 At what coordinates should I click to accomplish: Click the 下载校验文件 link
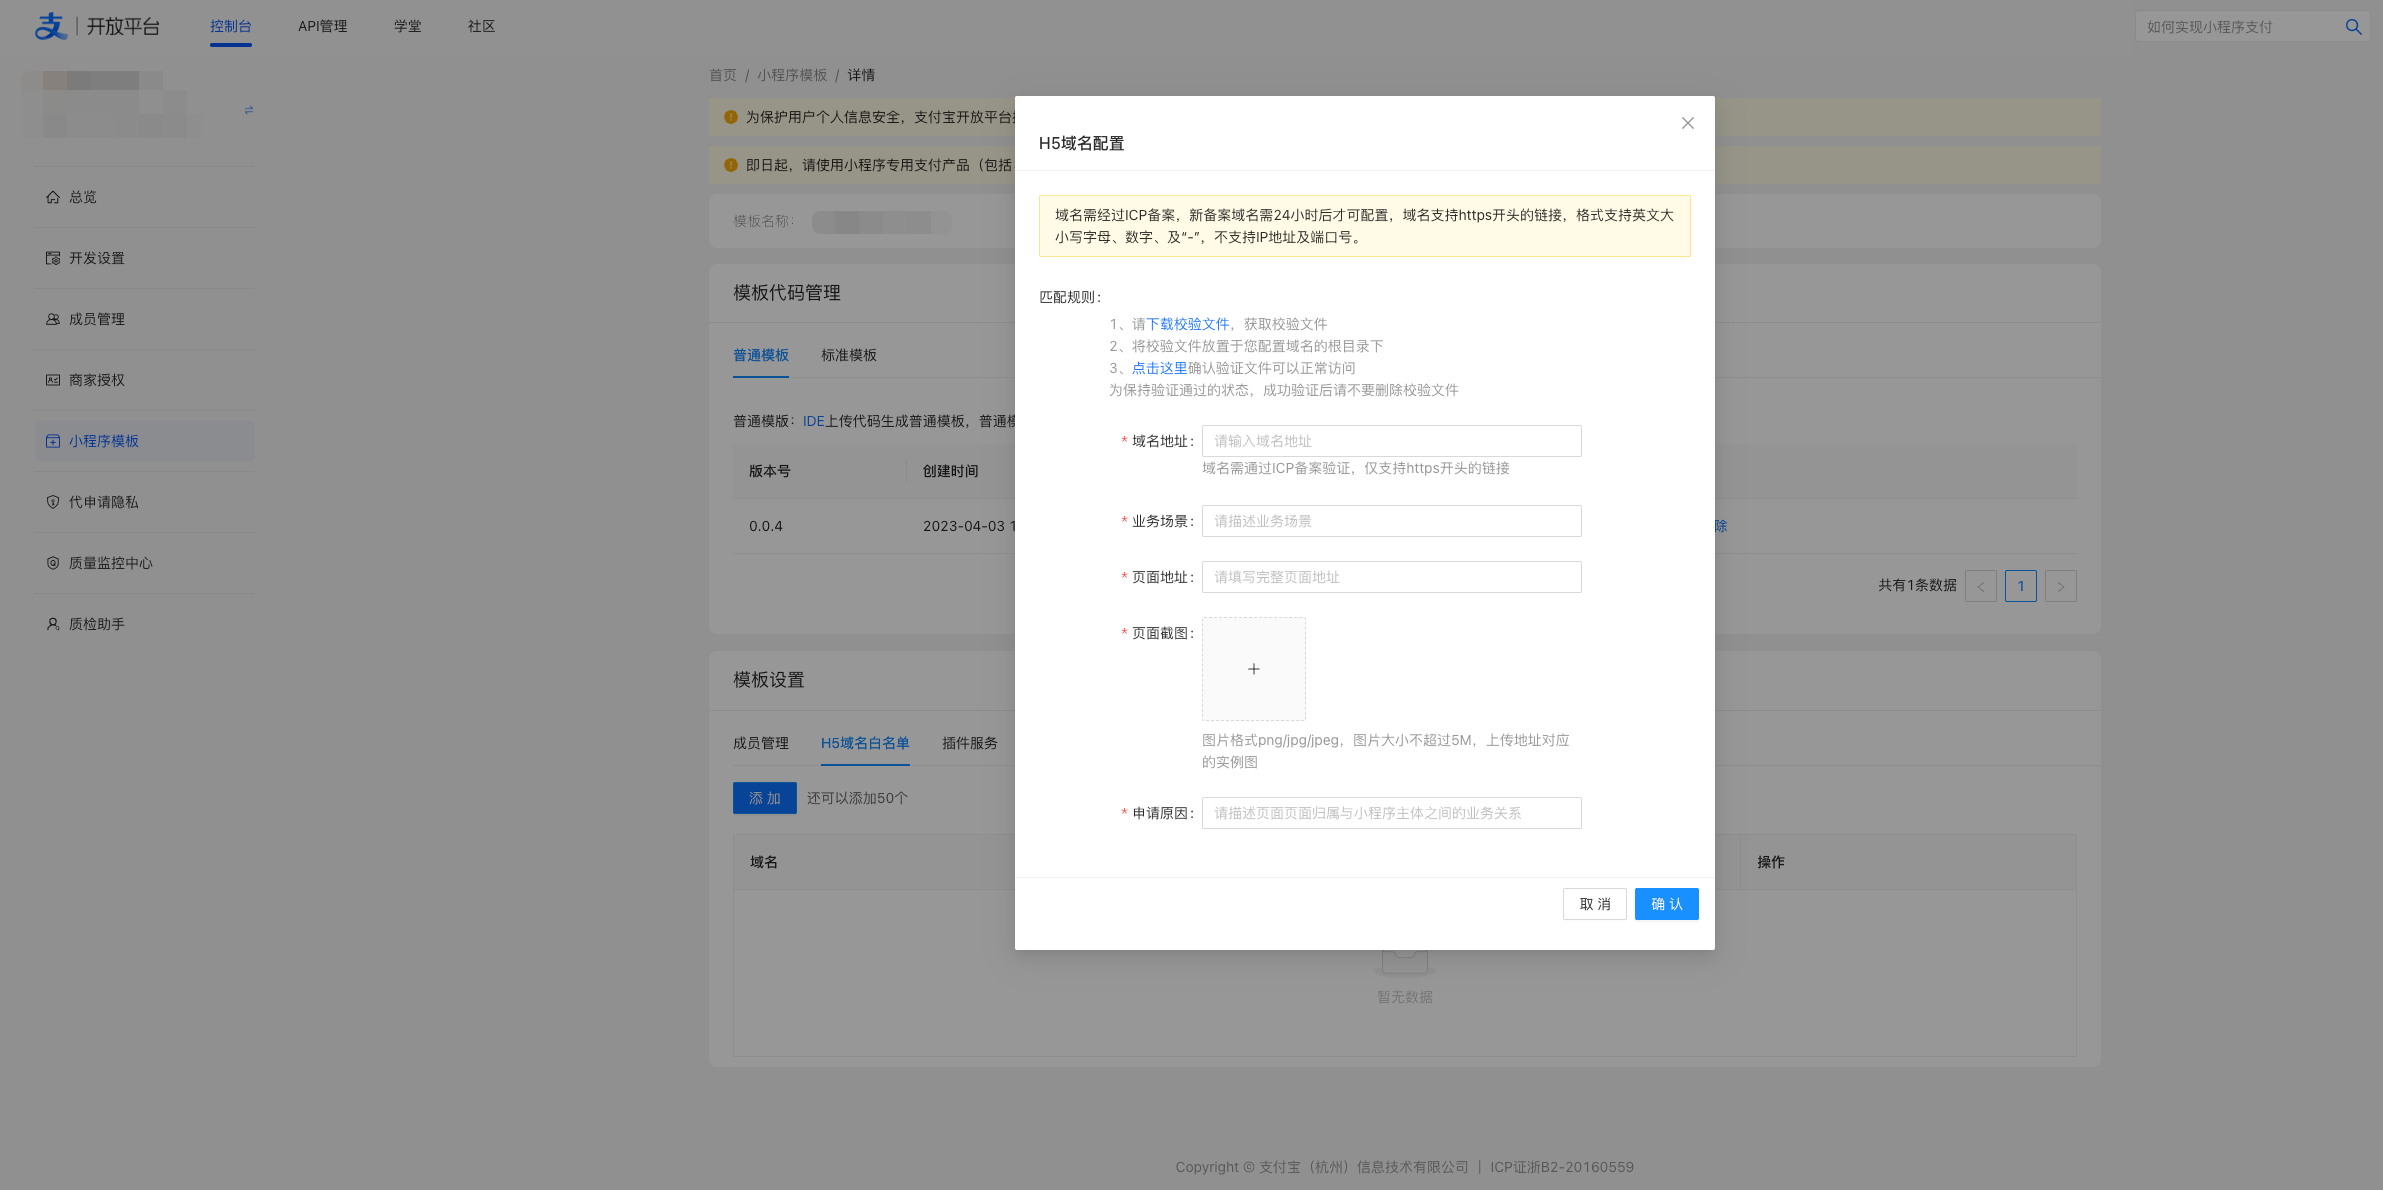[x=1187, y=324]
